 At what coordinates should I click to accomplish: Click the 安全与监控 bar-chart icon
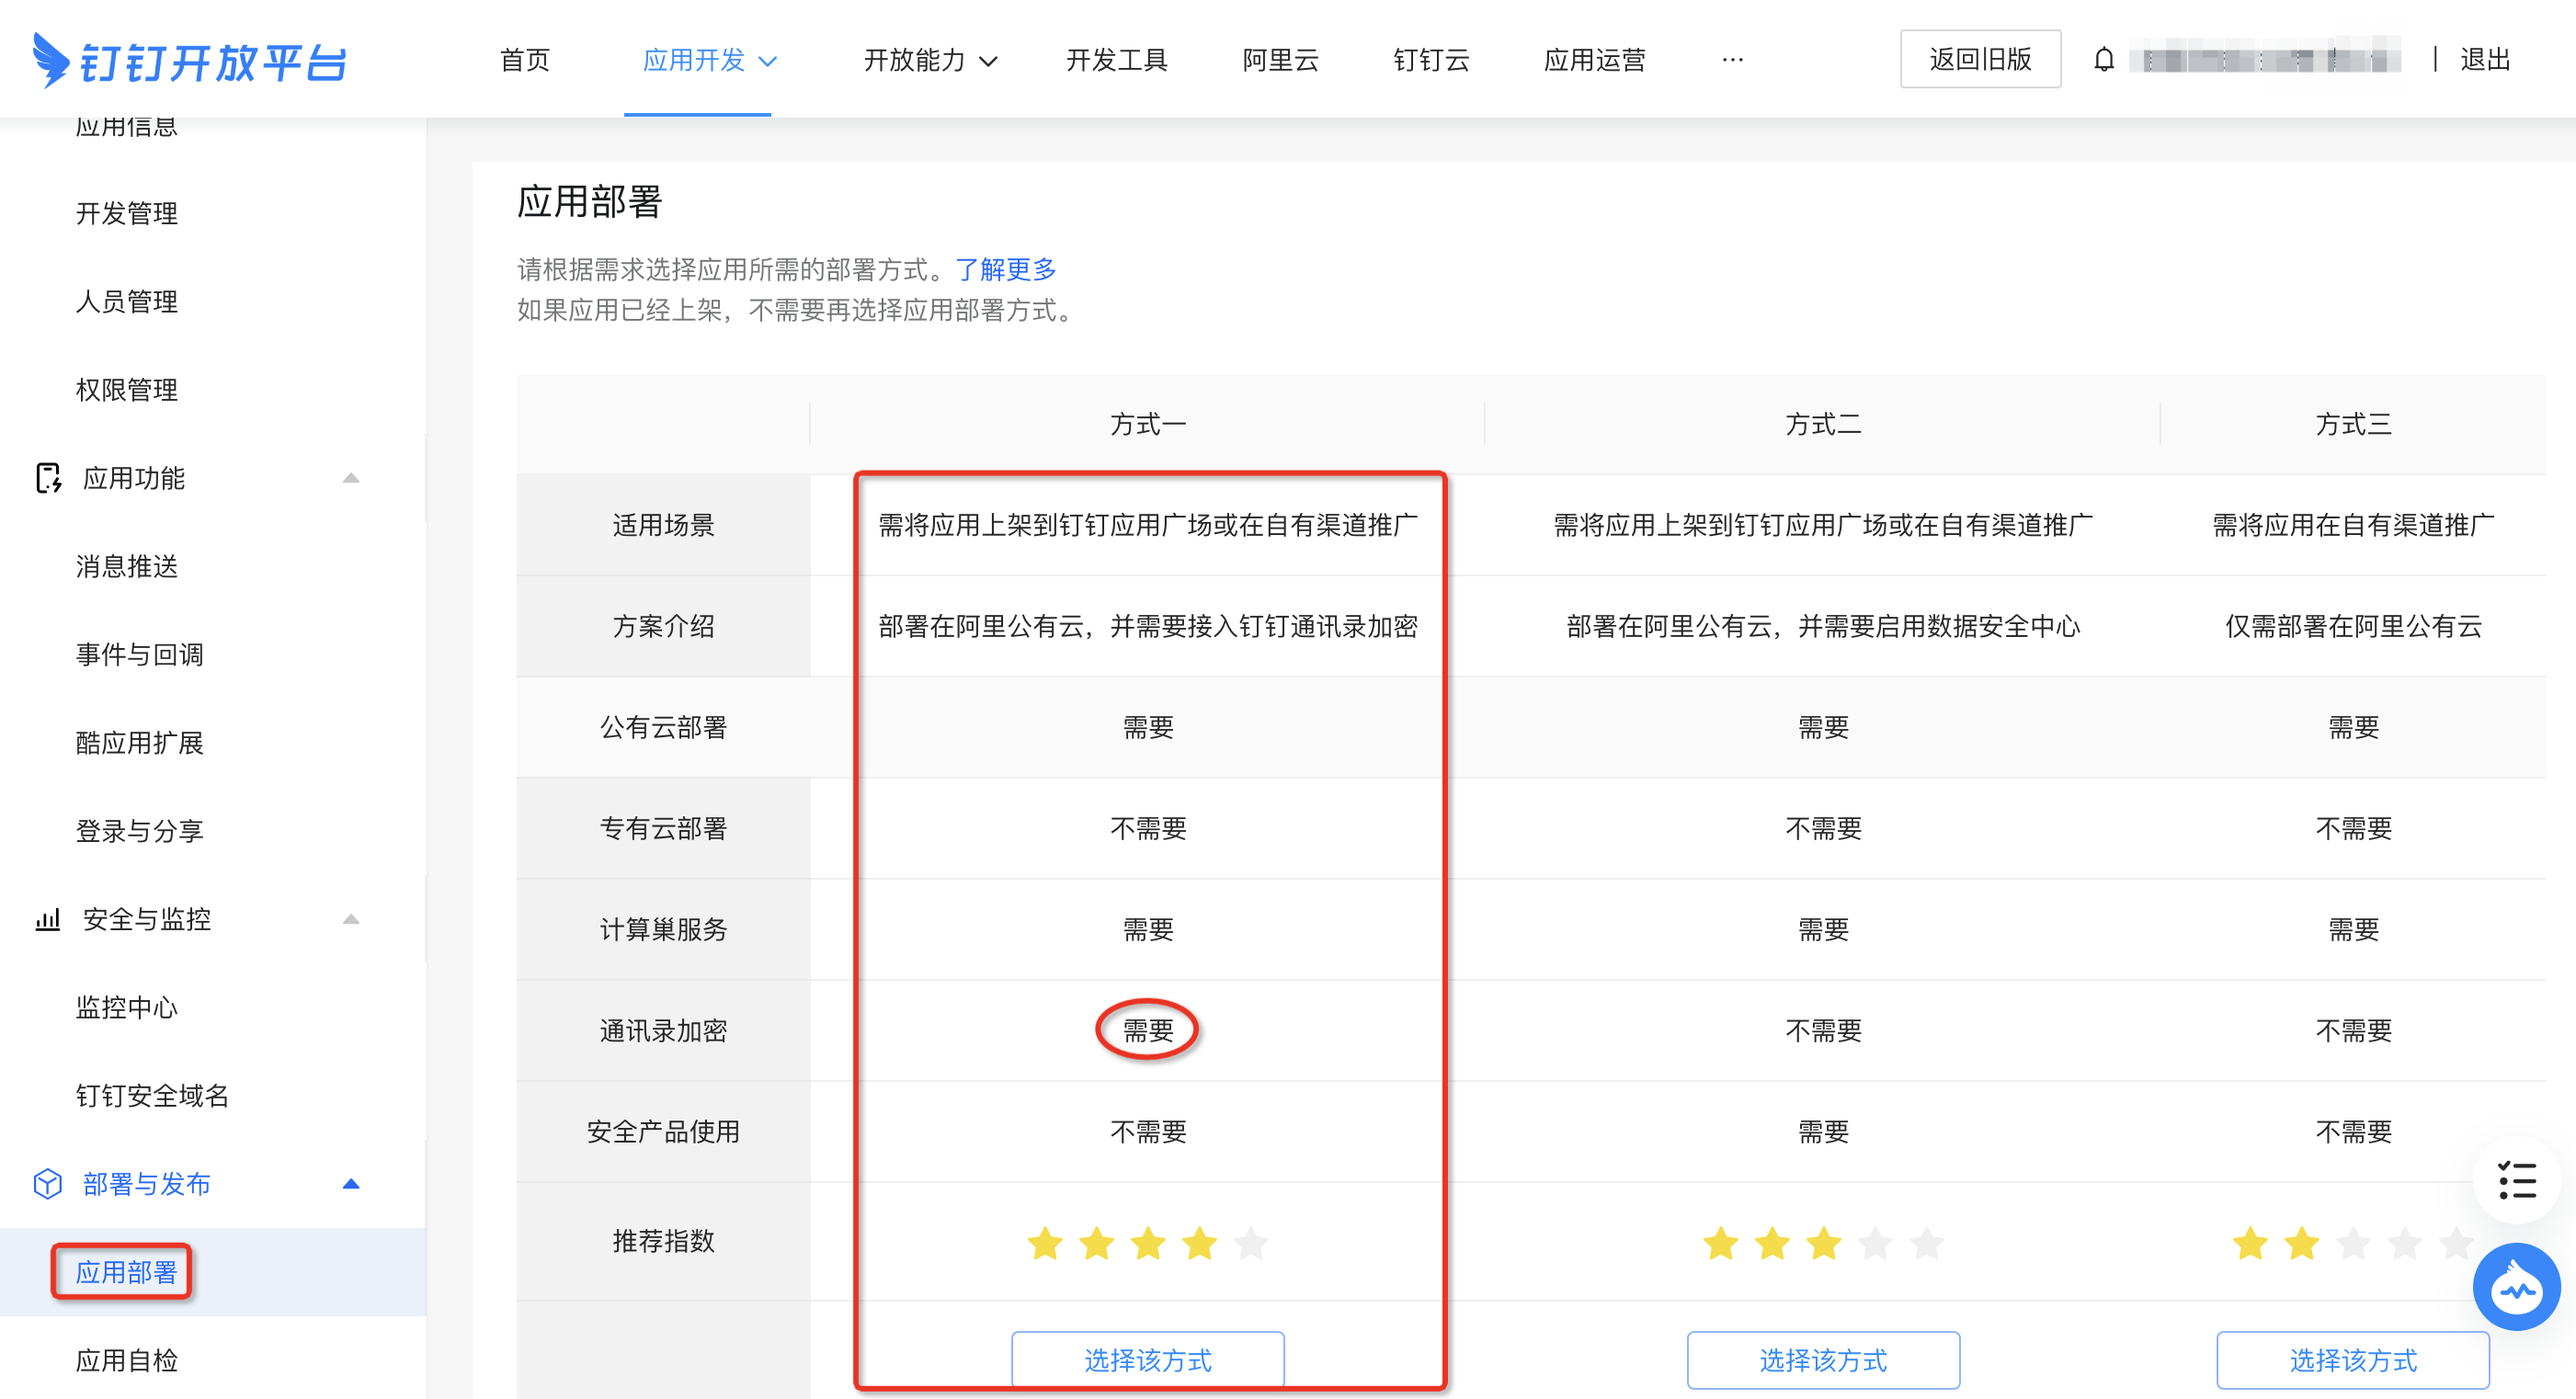47,918
